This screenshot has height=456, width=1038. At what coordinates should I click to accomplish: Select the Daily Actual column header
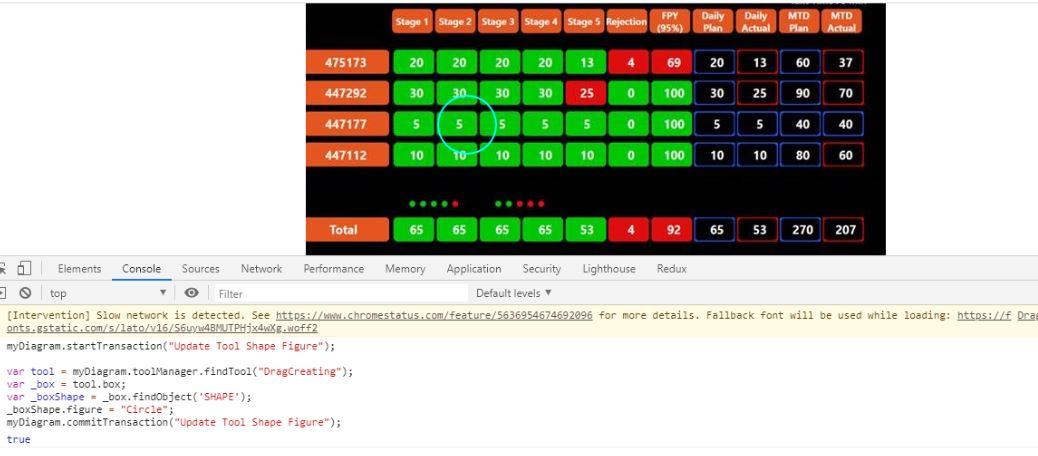[756, 22]
